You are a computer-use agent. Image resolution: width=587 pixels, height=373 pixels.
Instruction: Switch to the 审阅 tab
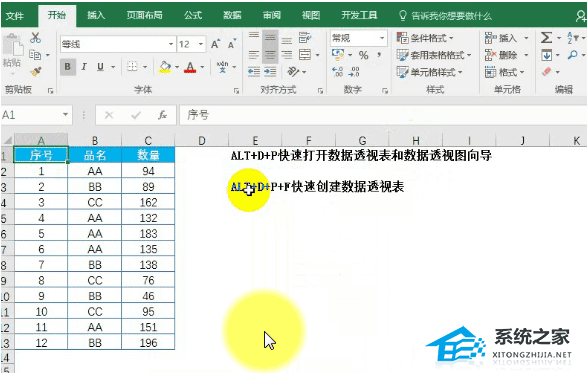pos(271,15)
